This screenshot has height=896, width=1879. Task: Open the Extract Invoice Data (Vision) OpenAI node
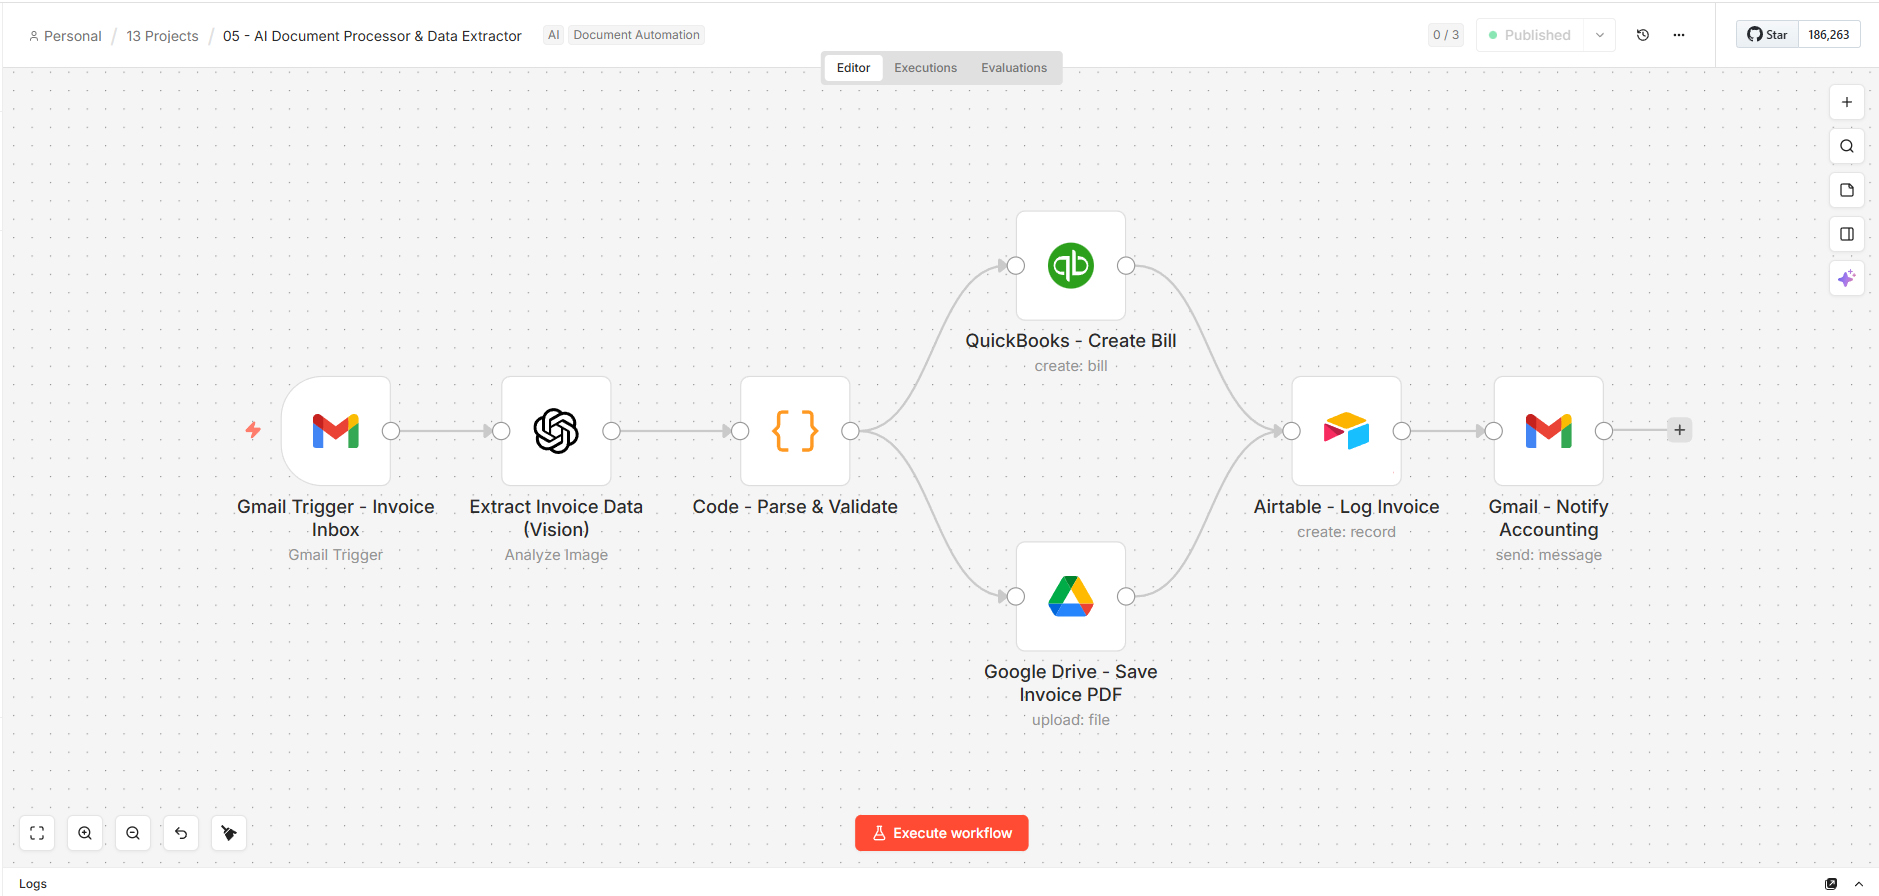(x=556, y=431)
